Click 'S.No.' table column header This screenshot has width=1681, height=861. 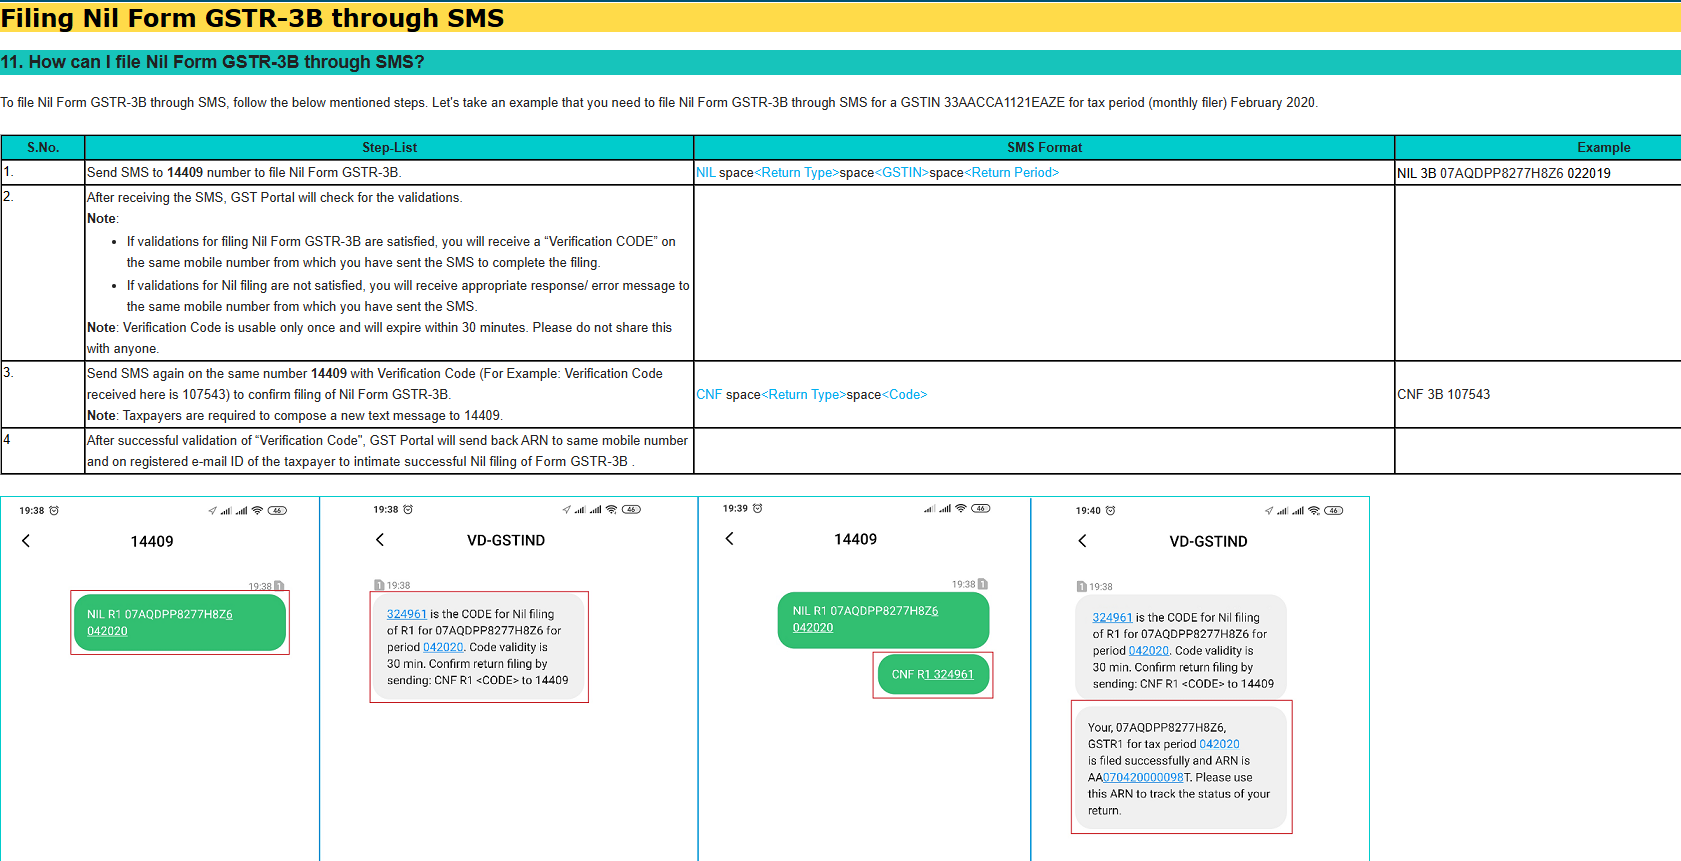[43, 147]
